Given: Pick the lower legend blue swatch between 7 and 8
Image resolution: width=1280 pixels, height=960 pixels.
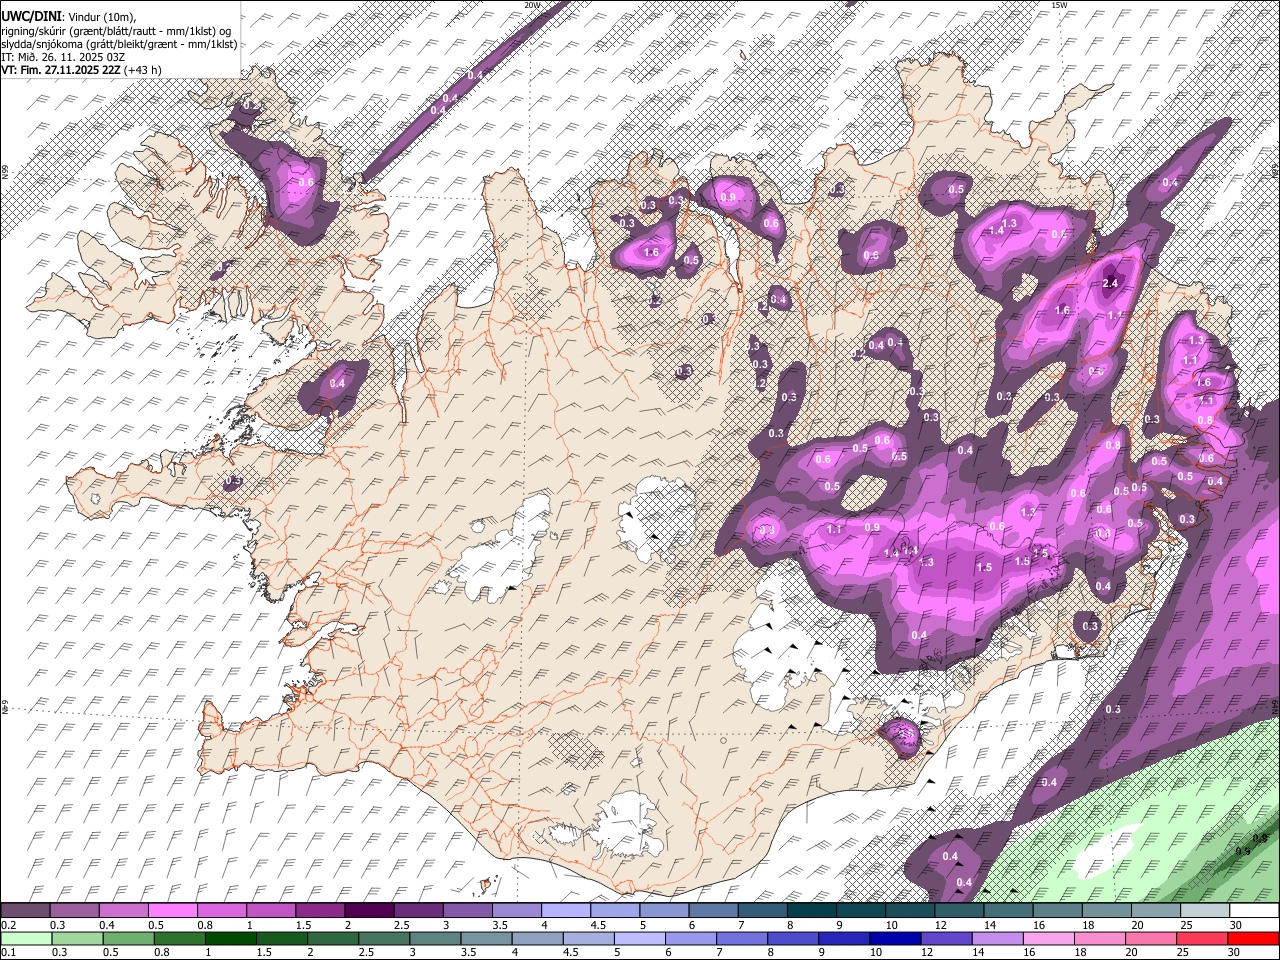Looking at the screenshot, I should [743, 938].
